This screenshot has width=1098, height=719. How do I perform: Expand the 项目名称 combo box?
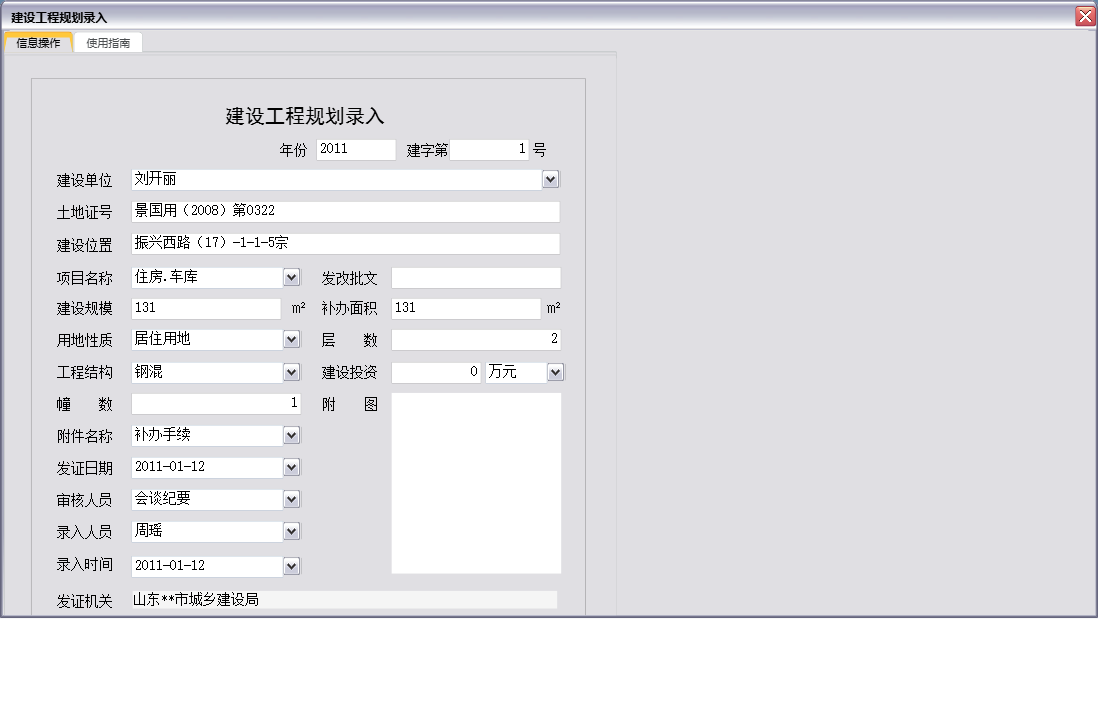tap(290, 276)
